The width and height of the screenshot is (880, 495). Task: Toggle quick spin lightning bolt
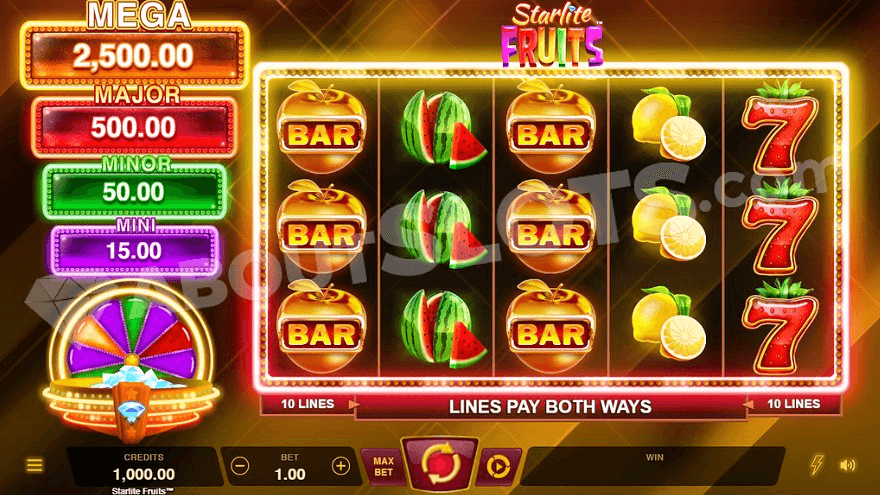point(817,465)
